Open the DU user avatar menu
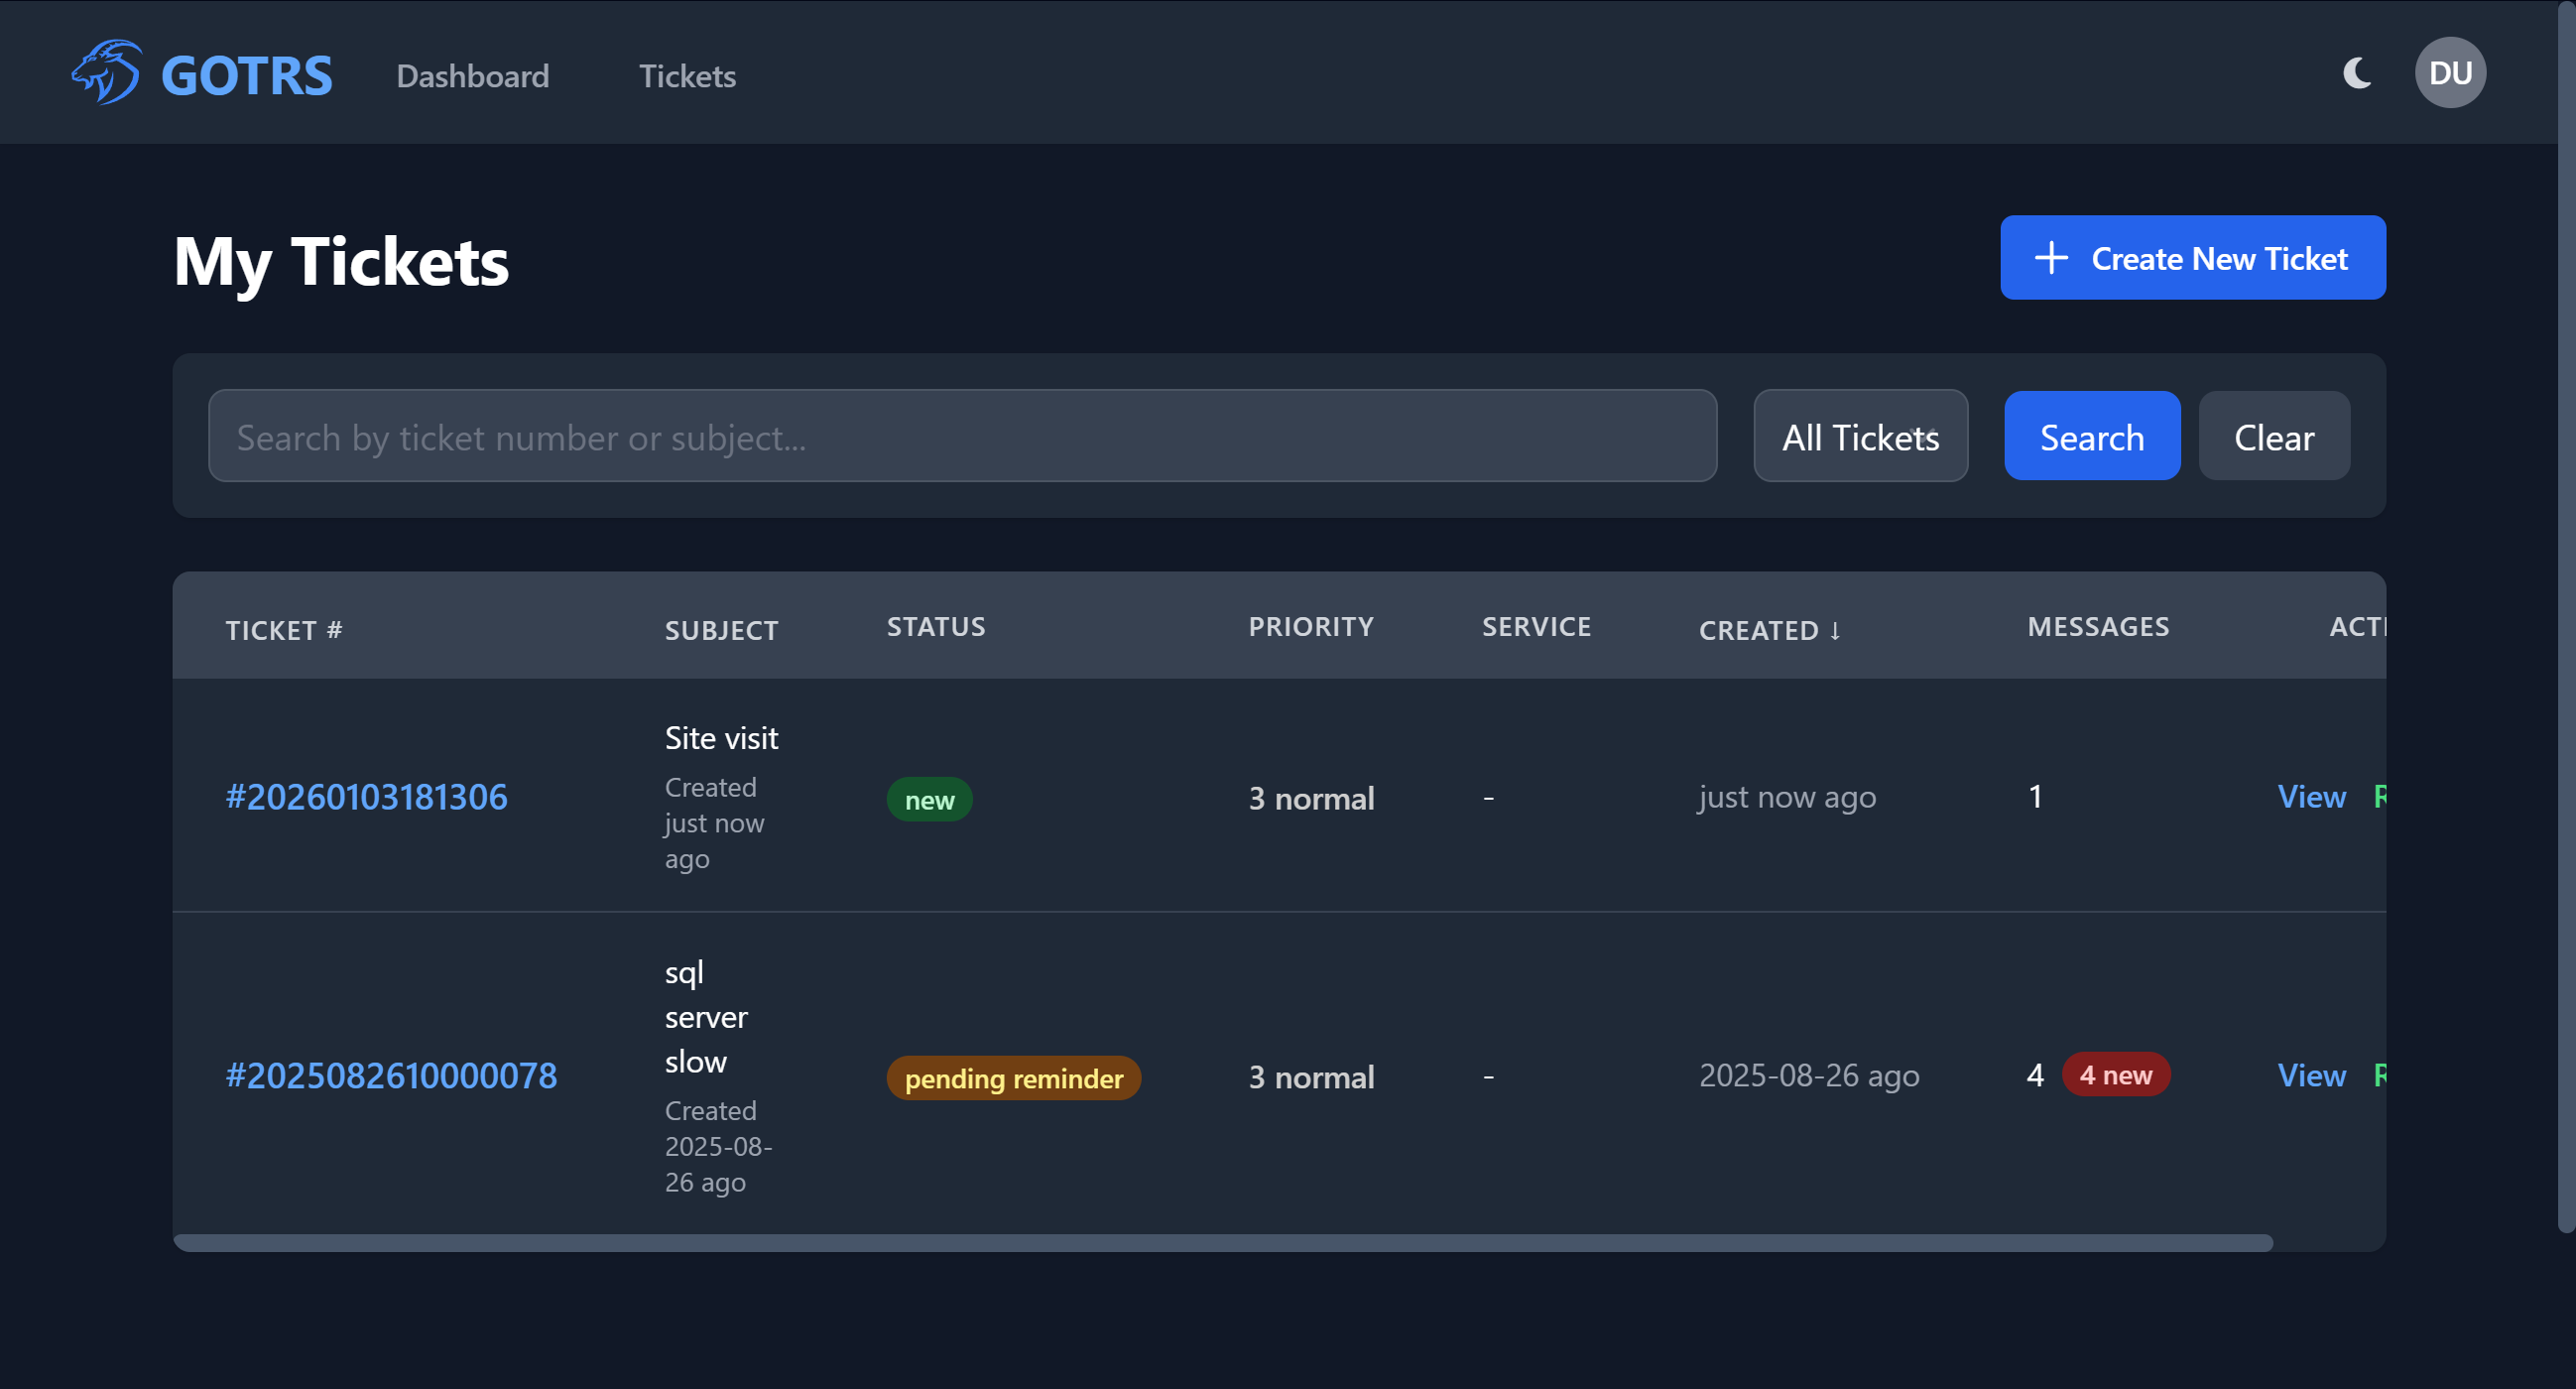 (2450, 72)
